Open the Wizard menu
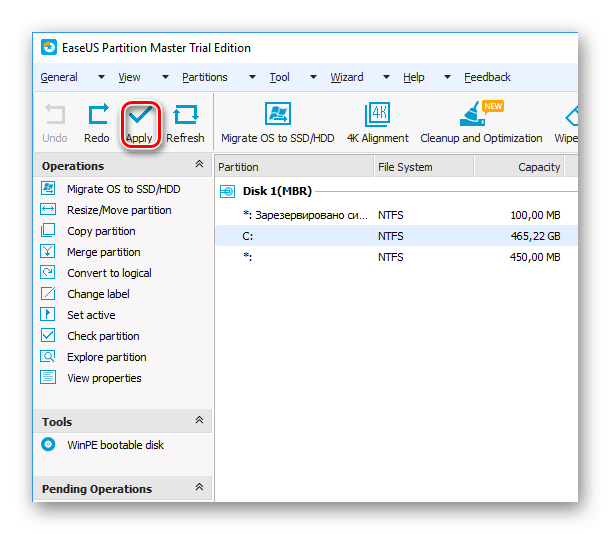610x534 pixels. (347, 77)
